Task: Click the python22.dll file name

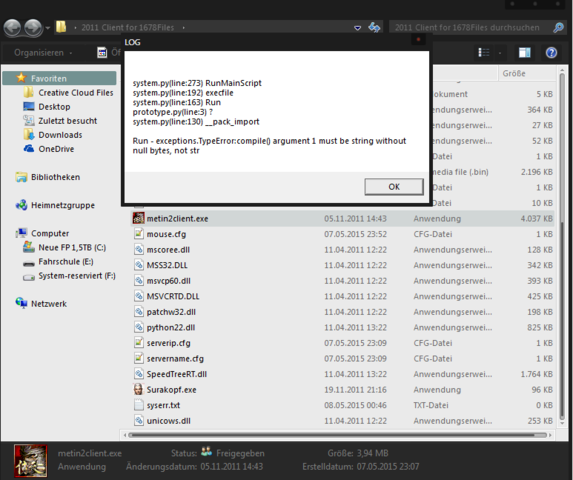Action: click(171, 327)
